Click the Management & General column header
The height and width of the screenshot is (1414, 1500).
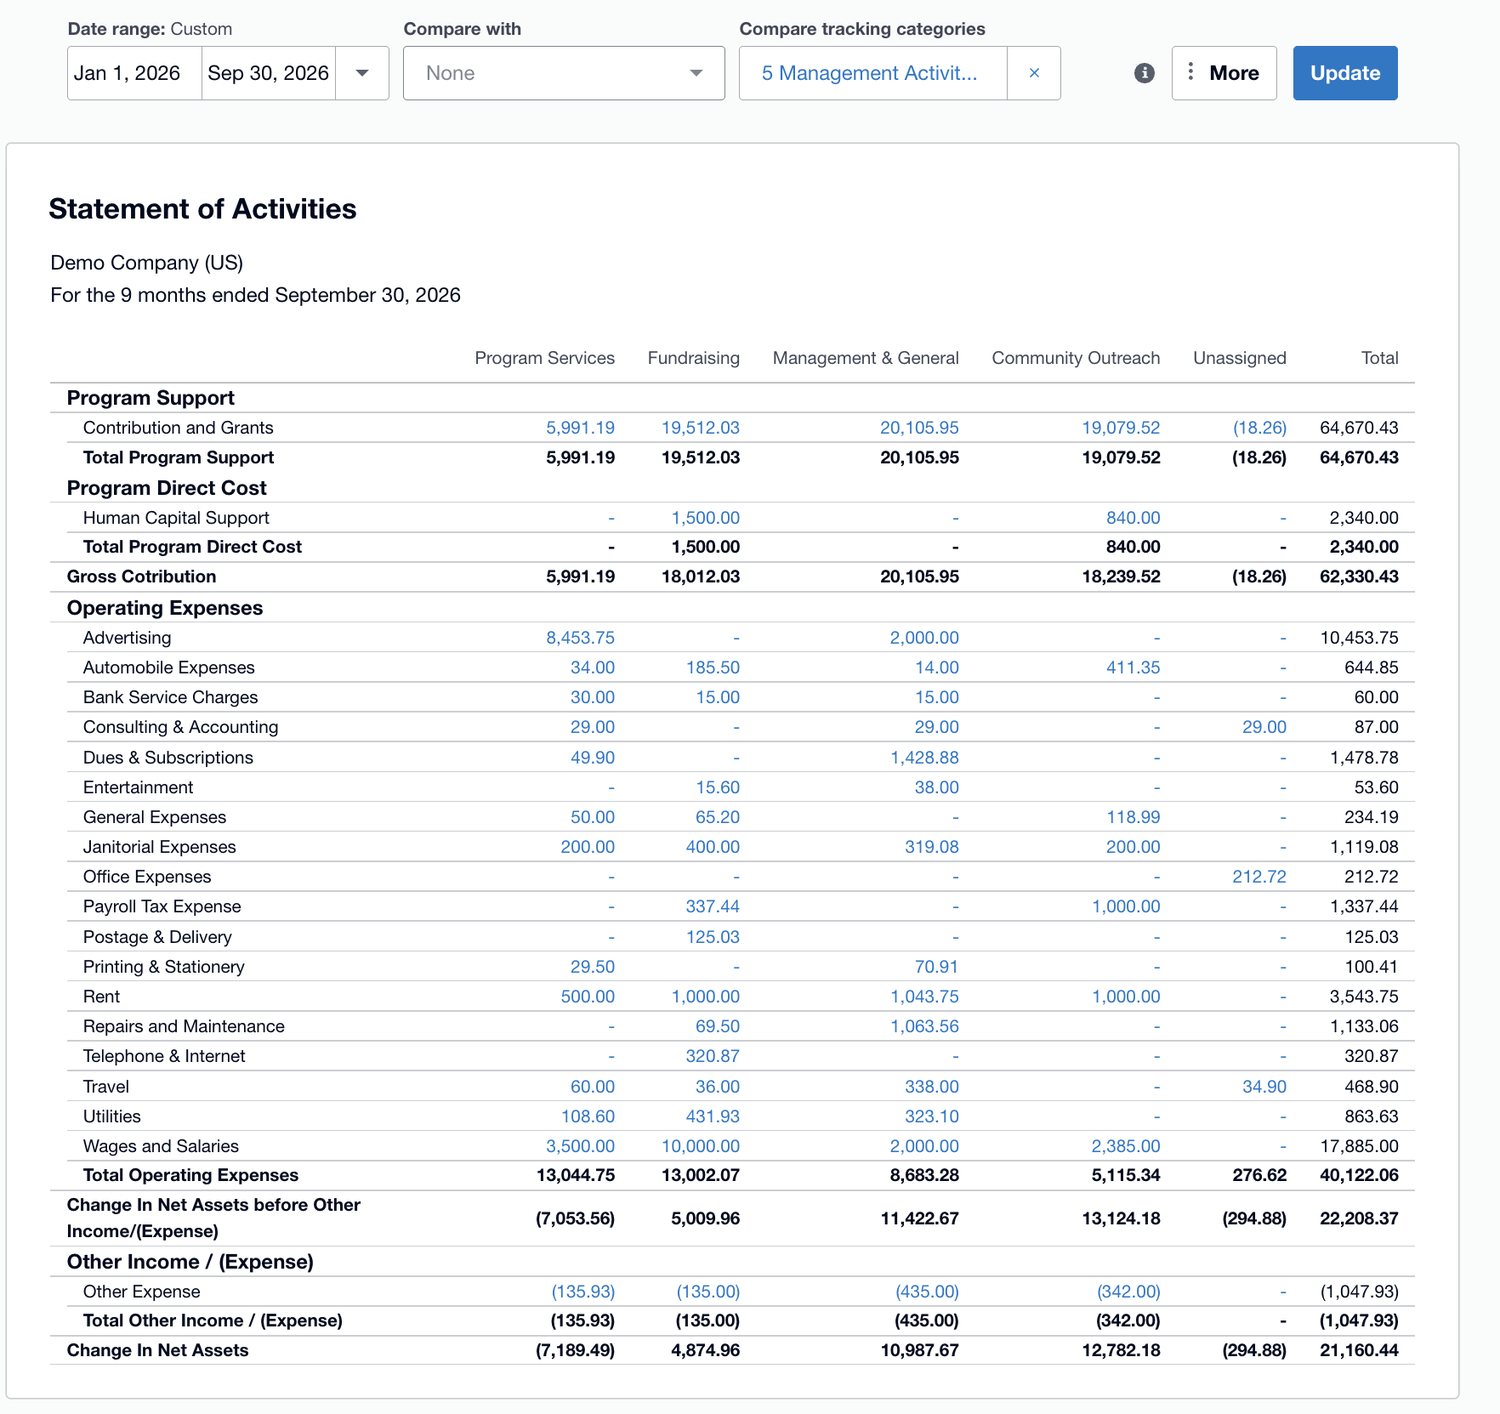click(865, 358)
